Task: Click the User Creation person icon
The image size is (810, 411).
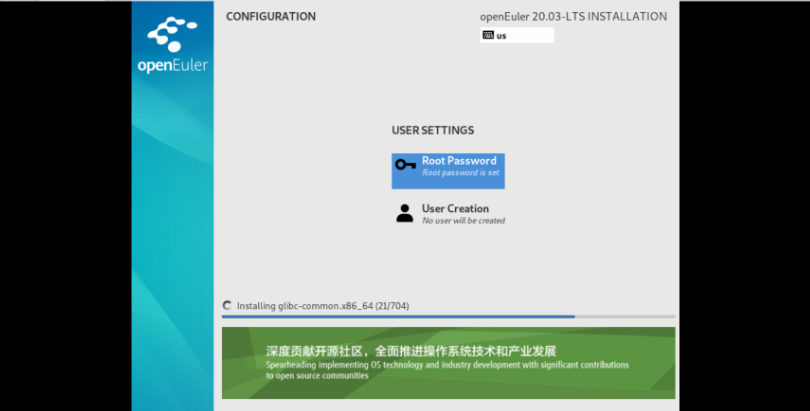Action: (405, 213)
